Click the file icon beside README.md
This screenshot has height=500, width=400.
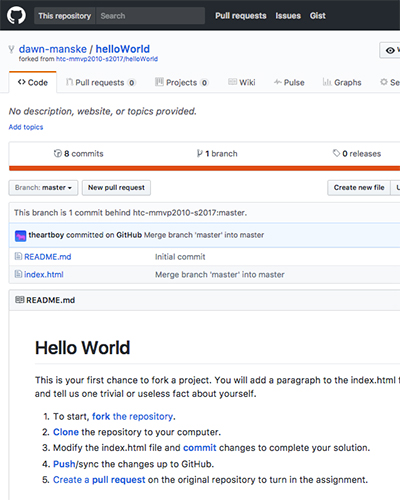pyautogui.click(x=18, y=256)
